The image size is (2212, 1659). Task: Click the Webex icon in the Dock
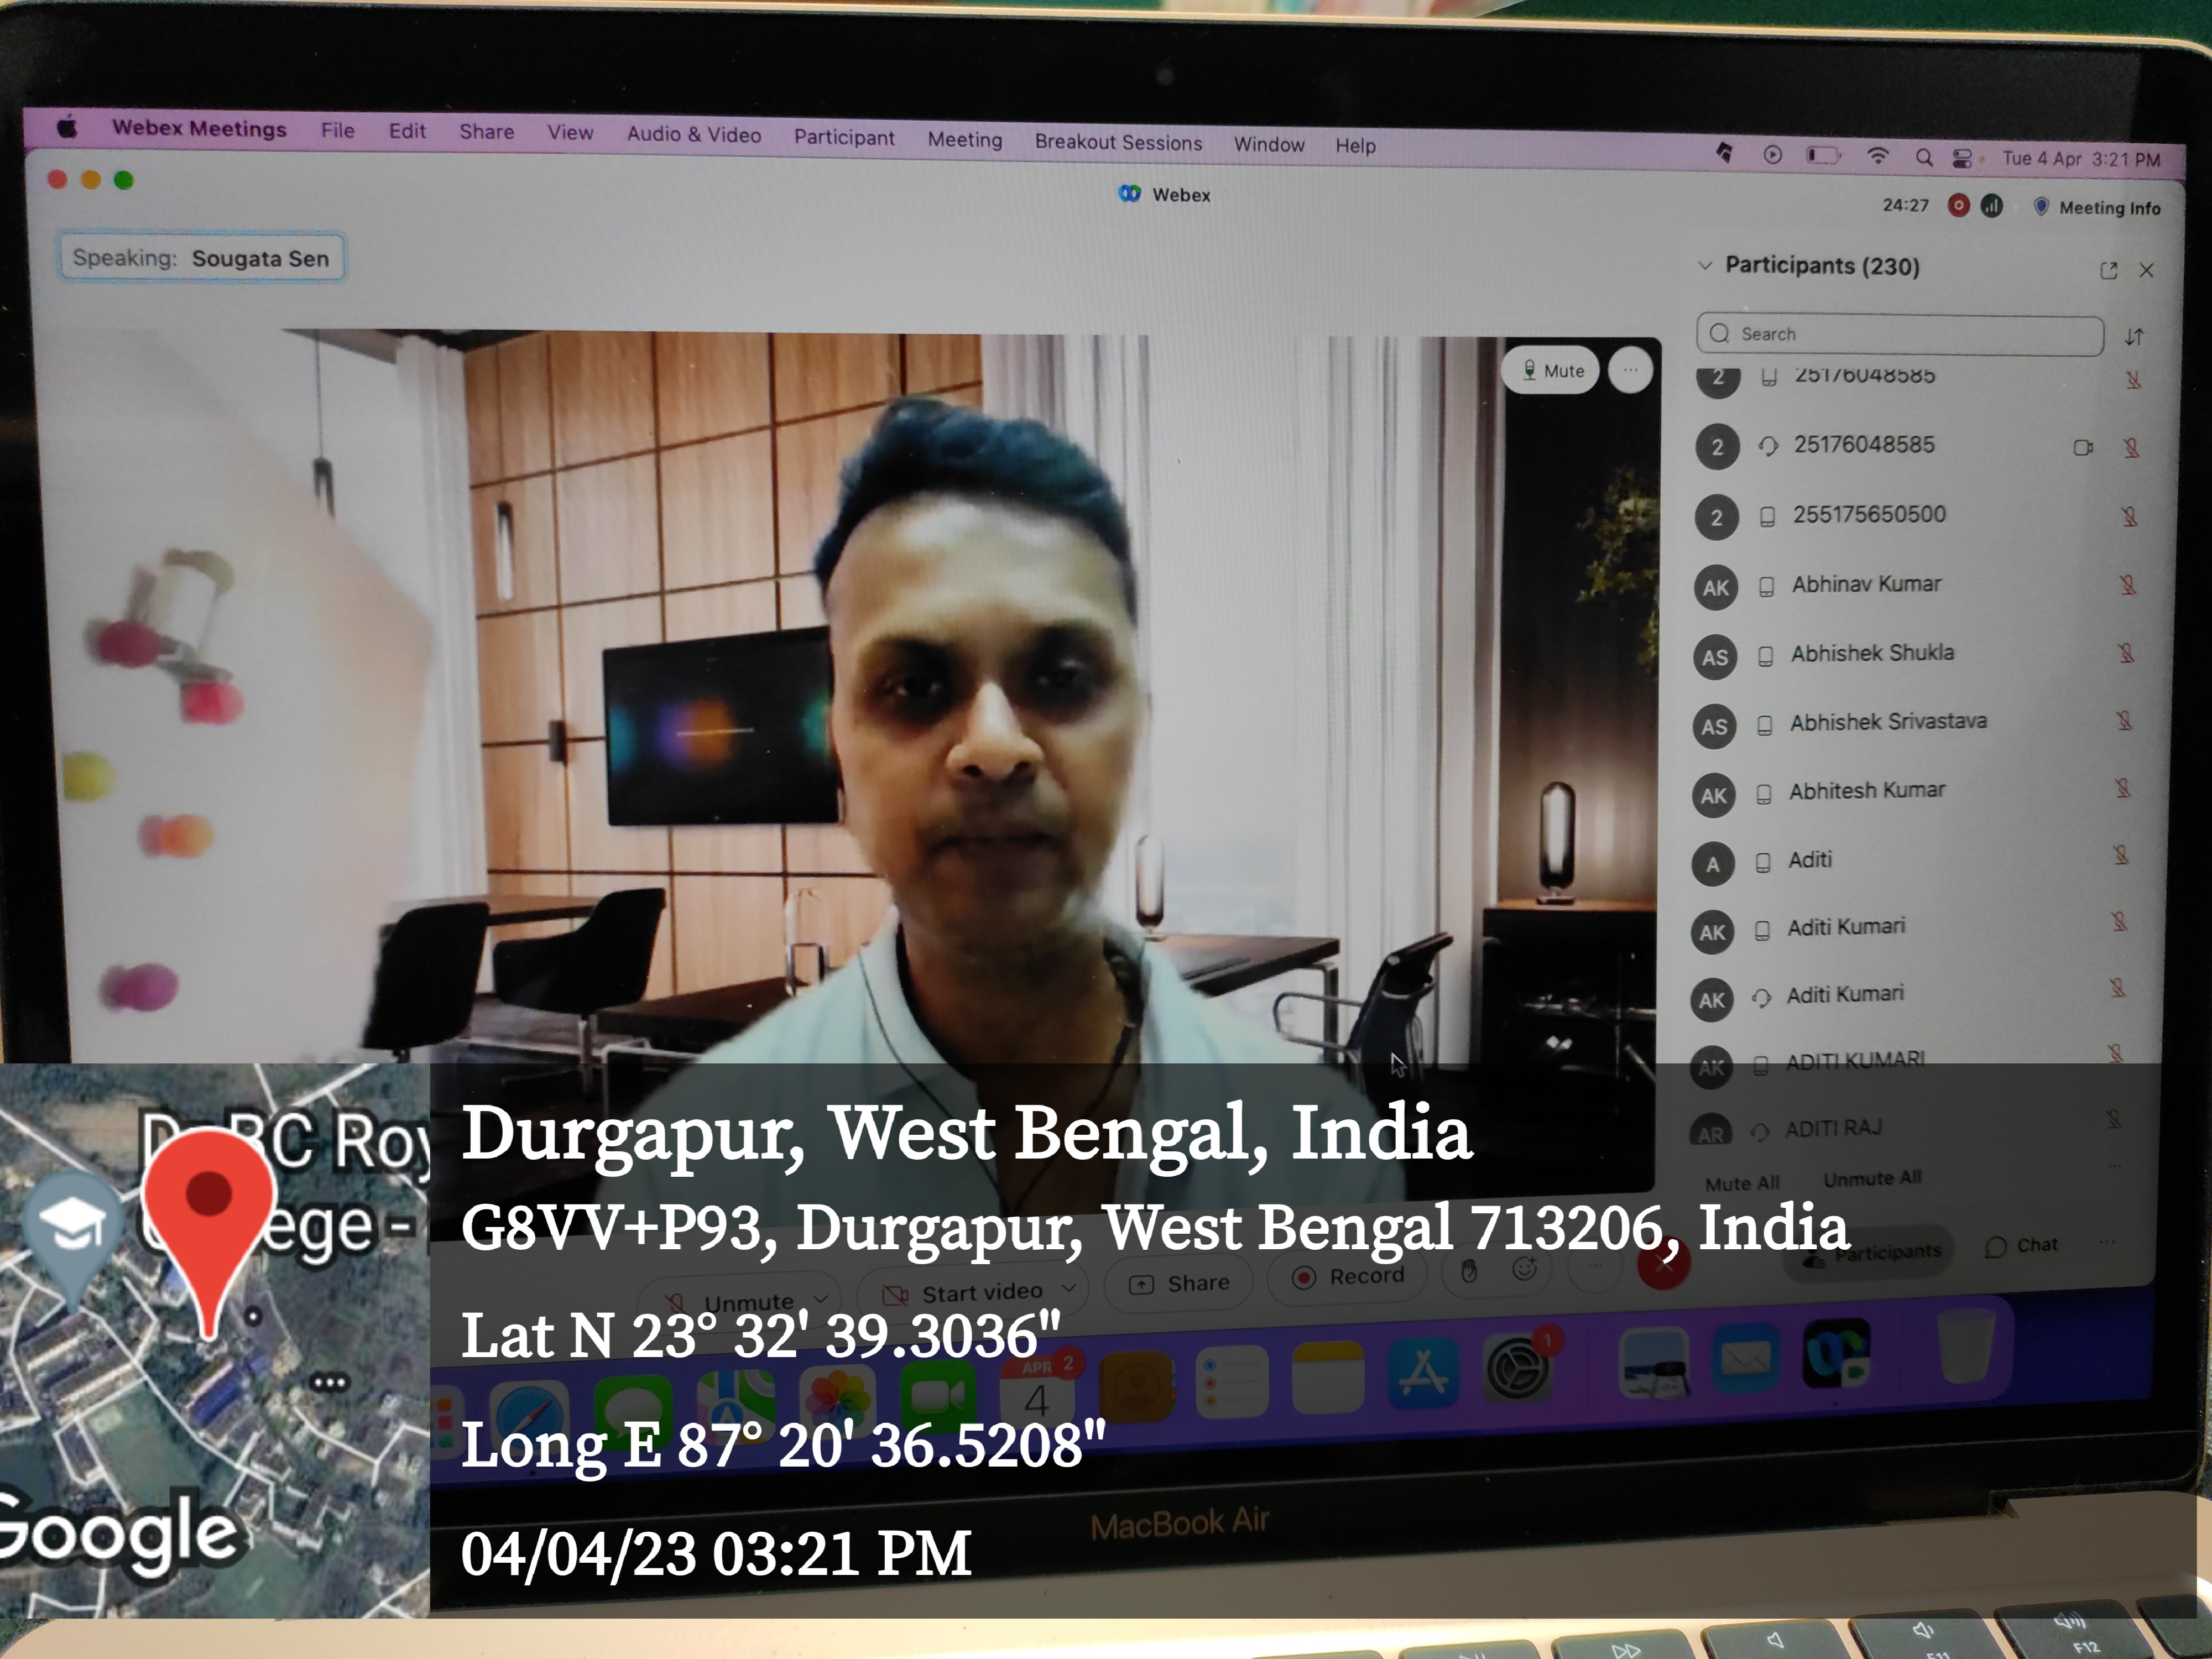point(1836,1354)
